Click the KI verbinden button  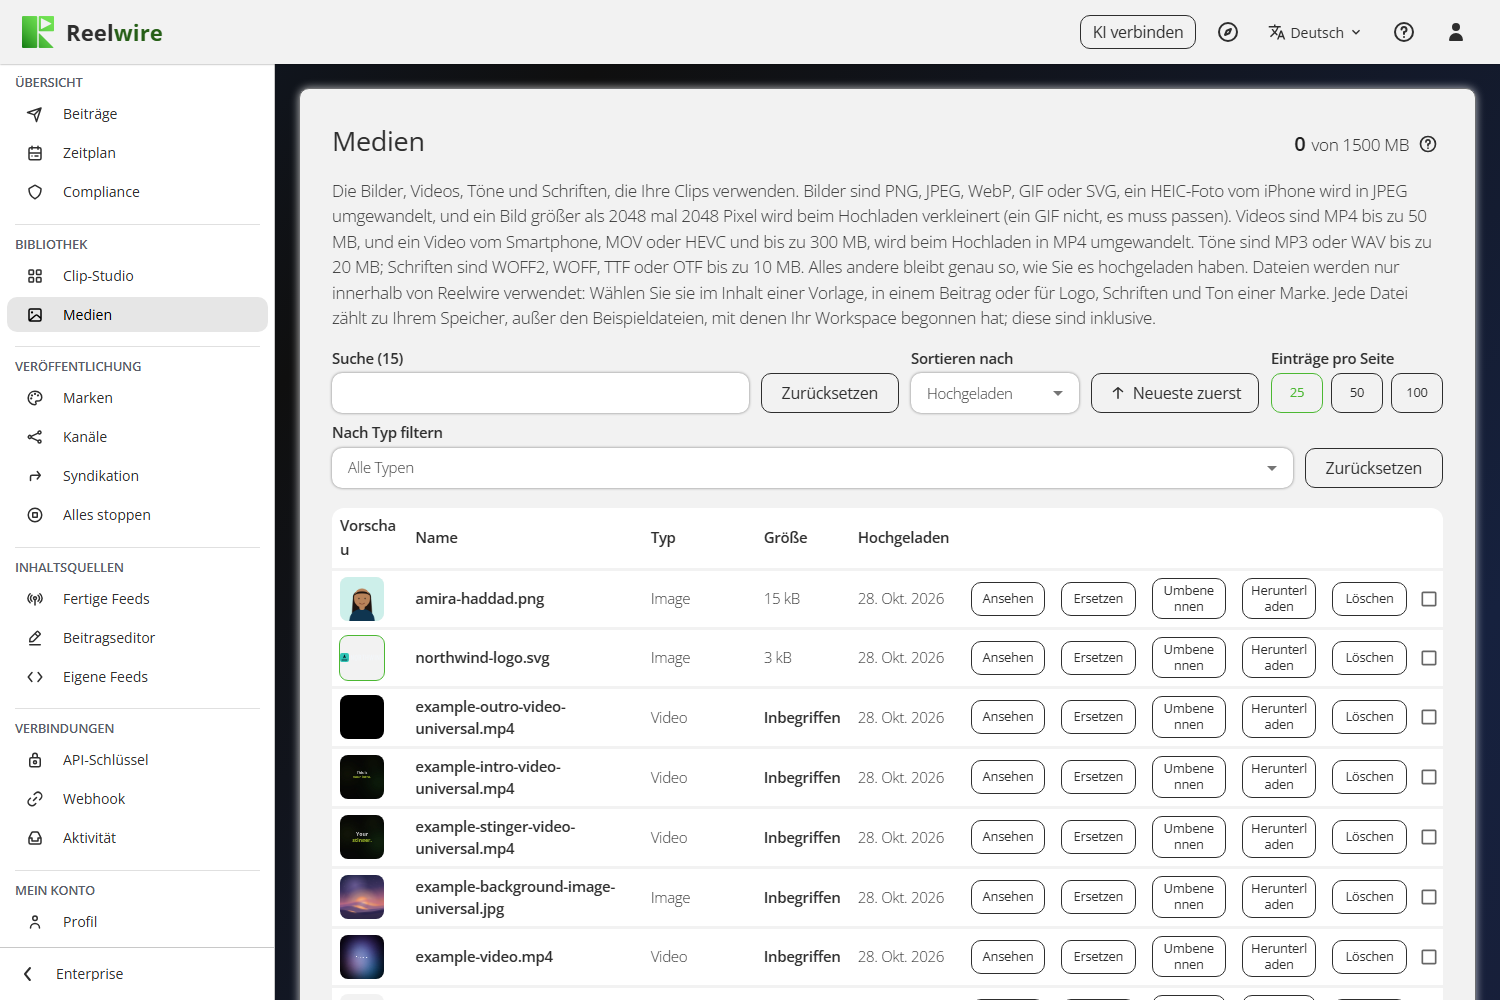pos(1138,32)
